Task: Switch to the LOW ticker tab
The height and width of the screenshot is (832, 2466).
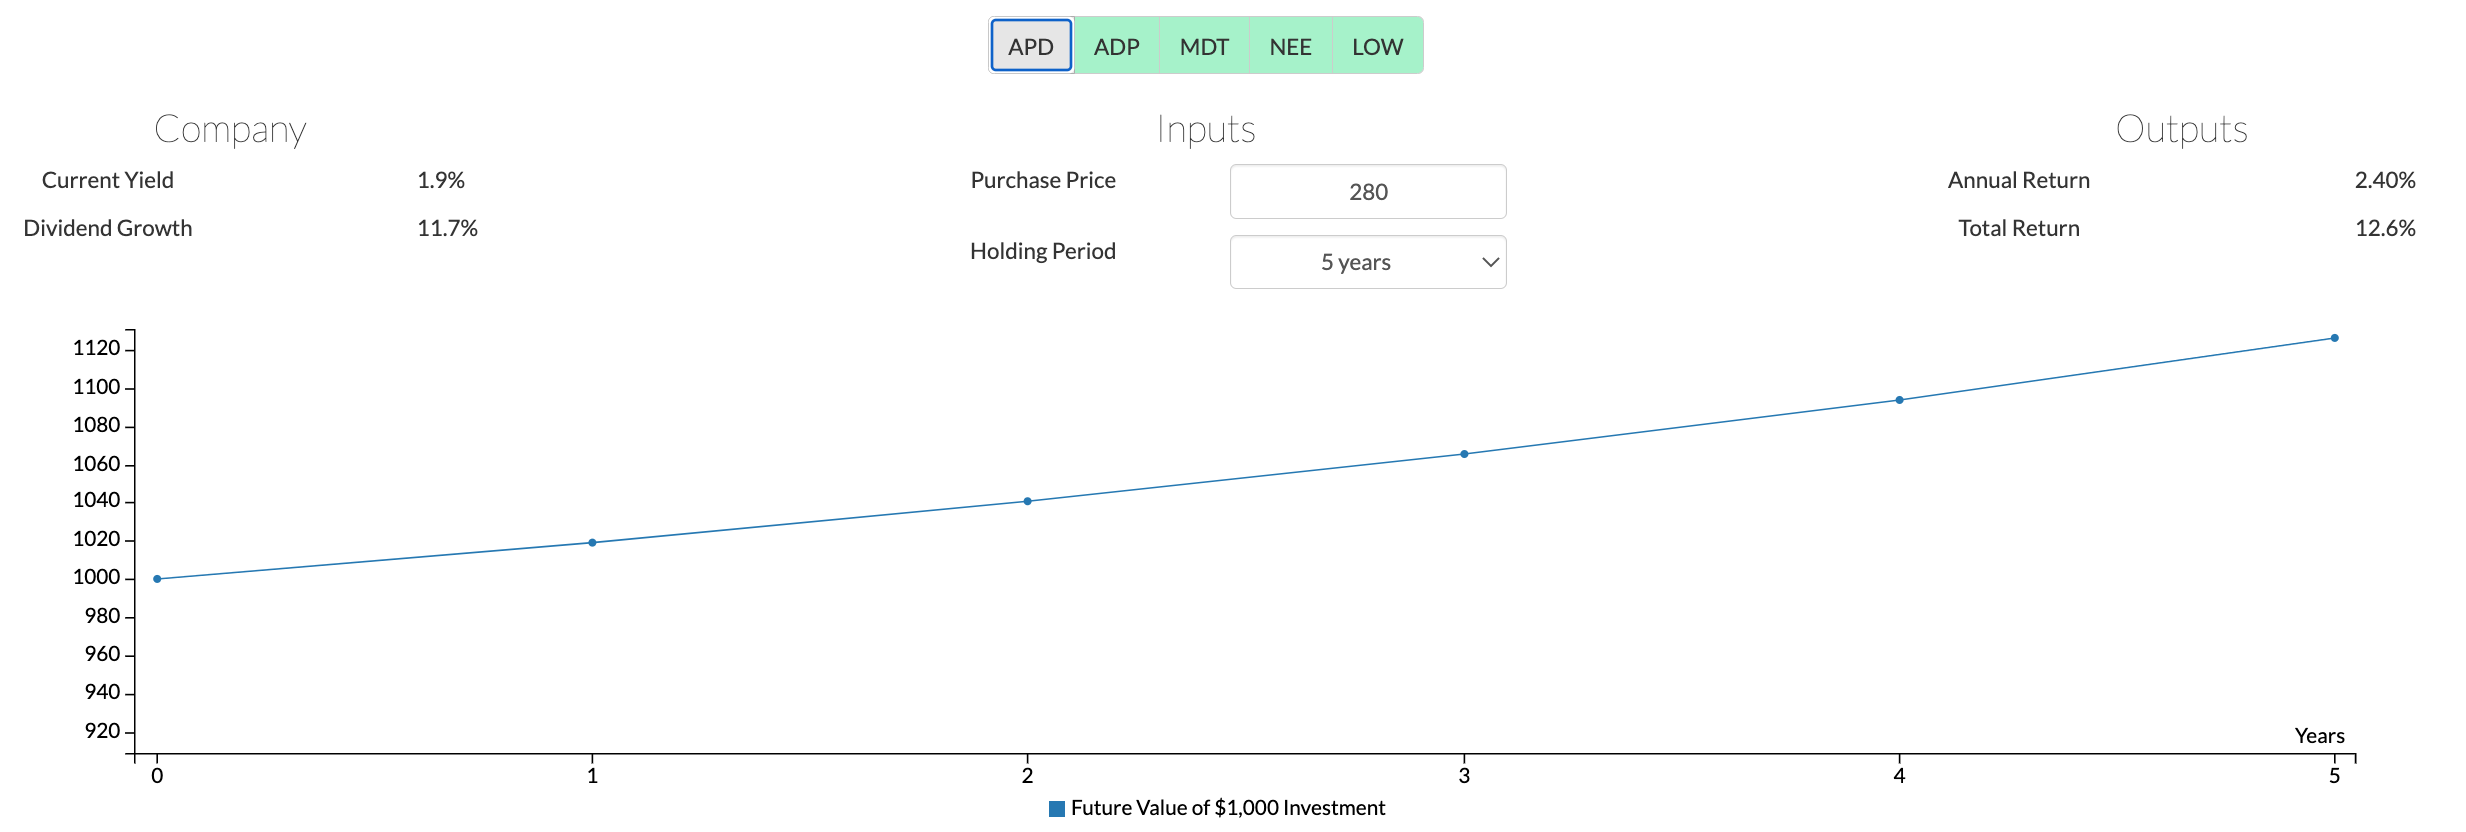Action: (1377, 46)
